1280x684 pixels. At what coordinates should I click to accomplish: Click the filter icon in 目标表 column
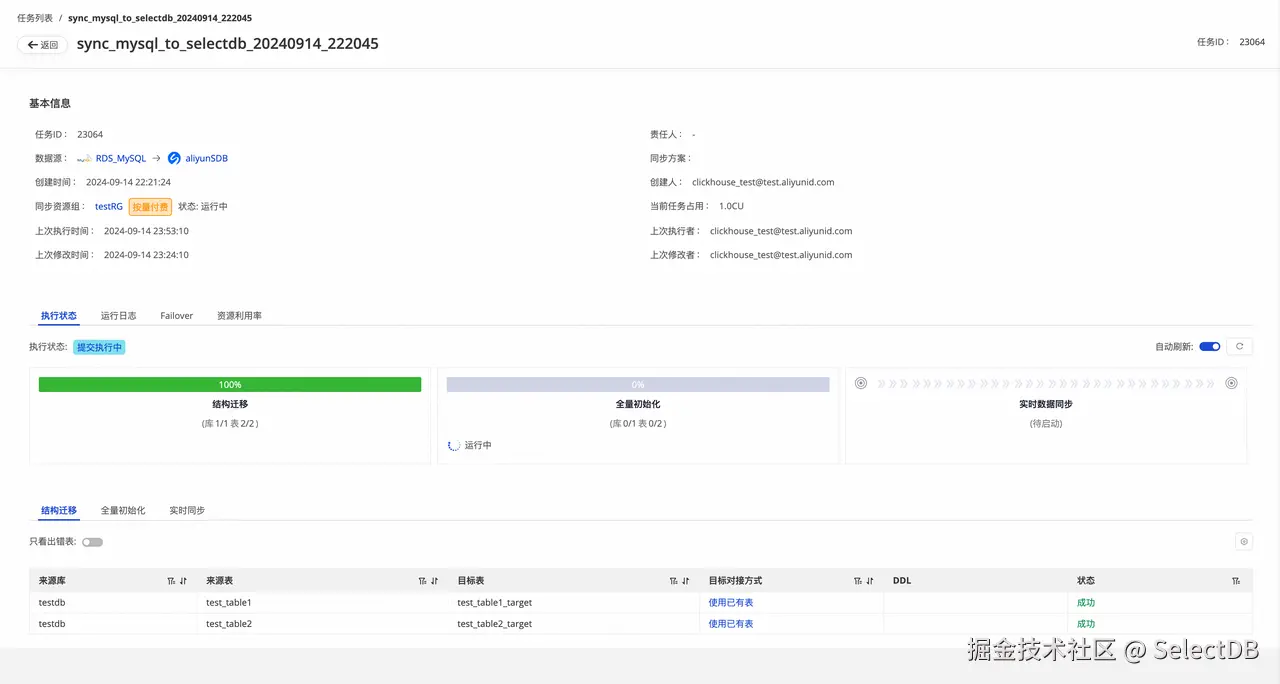click(x=673, y=581)
